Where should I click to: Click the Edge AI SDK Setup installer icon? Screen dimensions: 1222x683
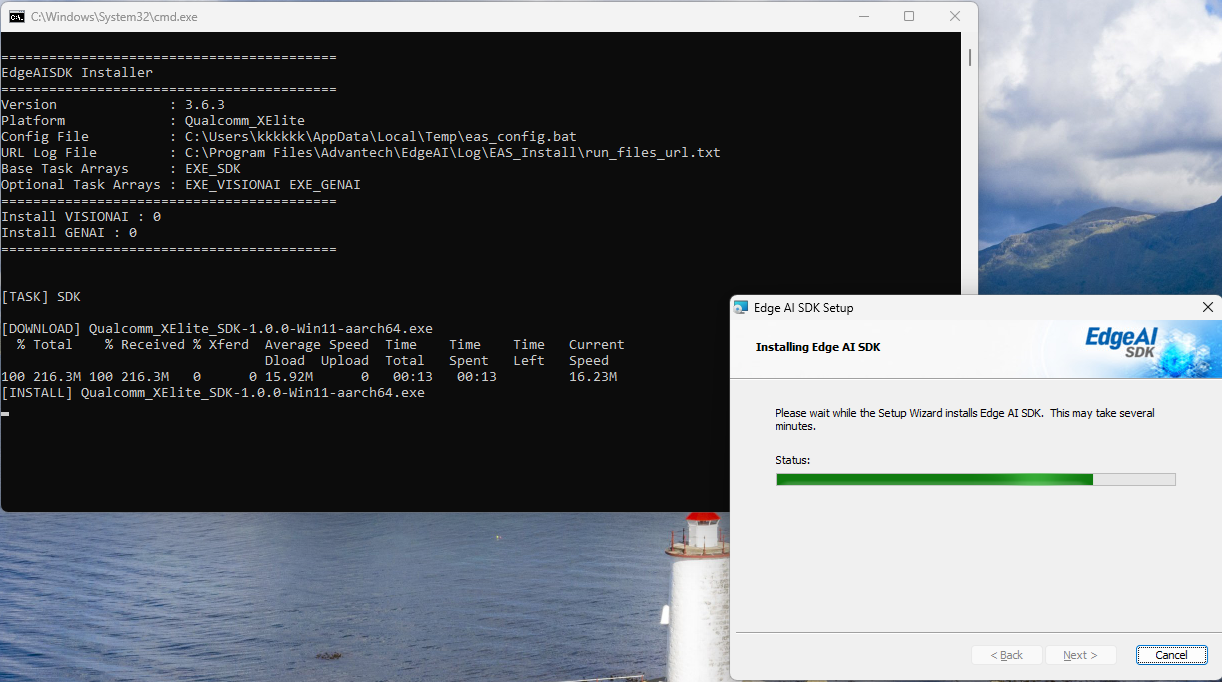741,307
